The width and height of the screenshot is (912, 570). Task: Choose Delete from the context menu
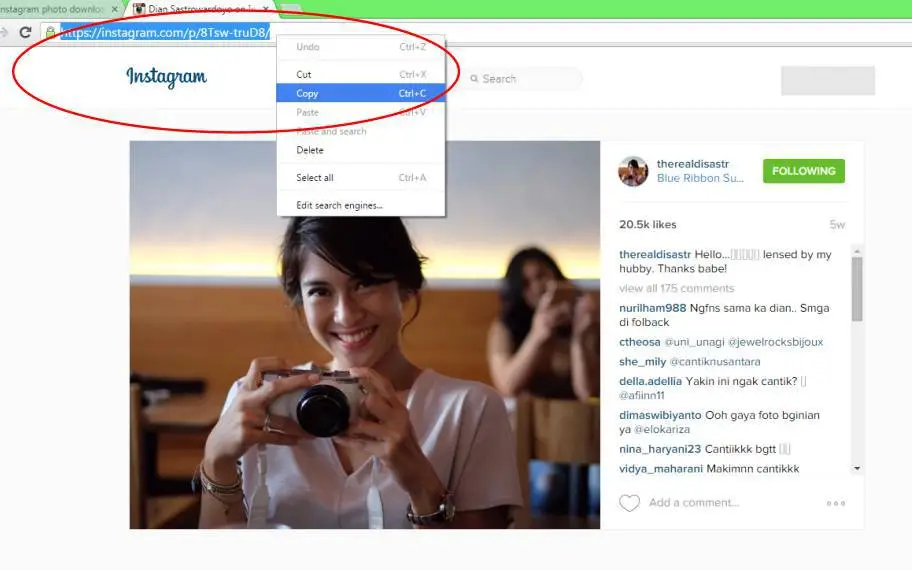click(x=310, y=151)
